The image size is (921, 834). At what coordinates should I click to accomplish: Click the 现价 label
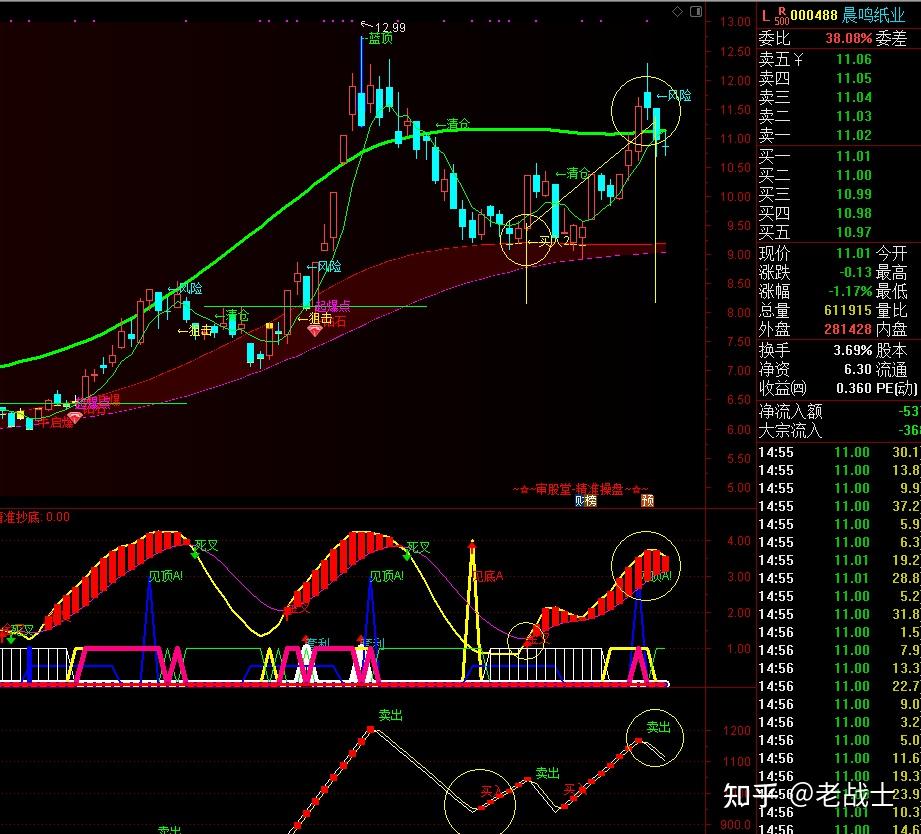[774, 254]
